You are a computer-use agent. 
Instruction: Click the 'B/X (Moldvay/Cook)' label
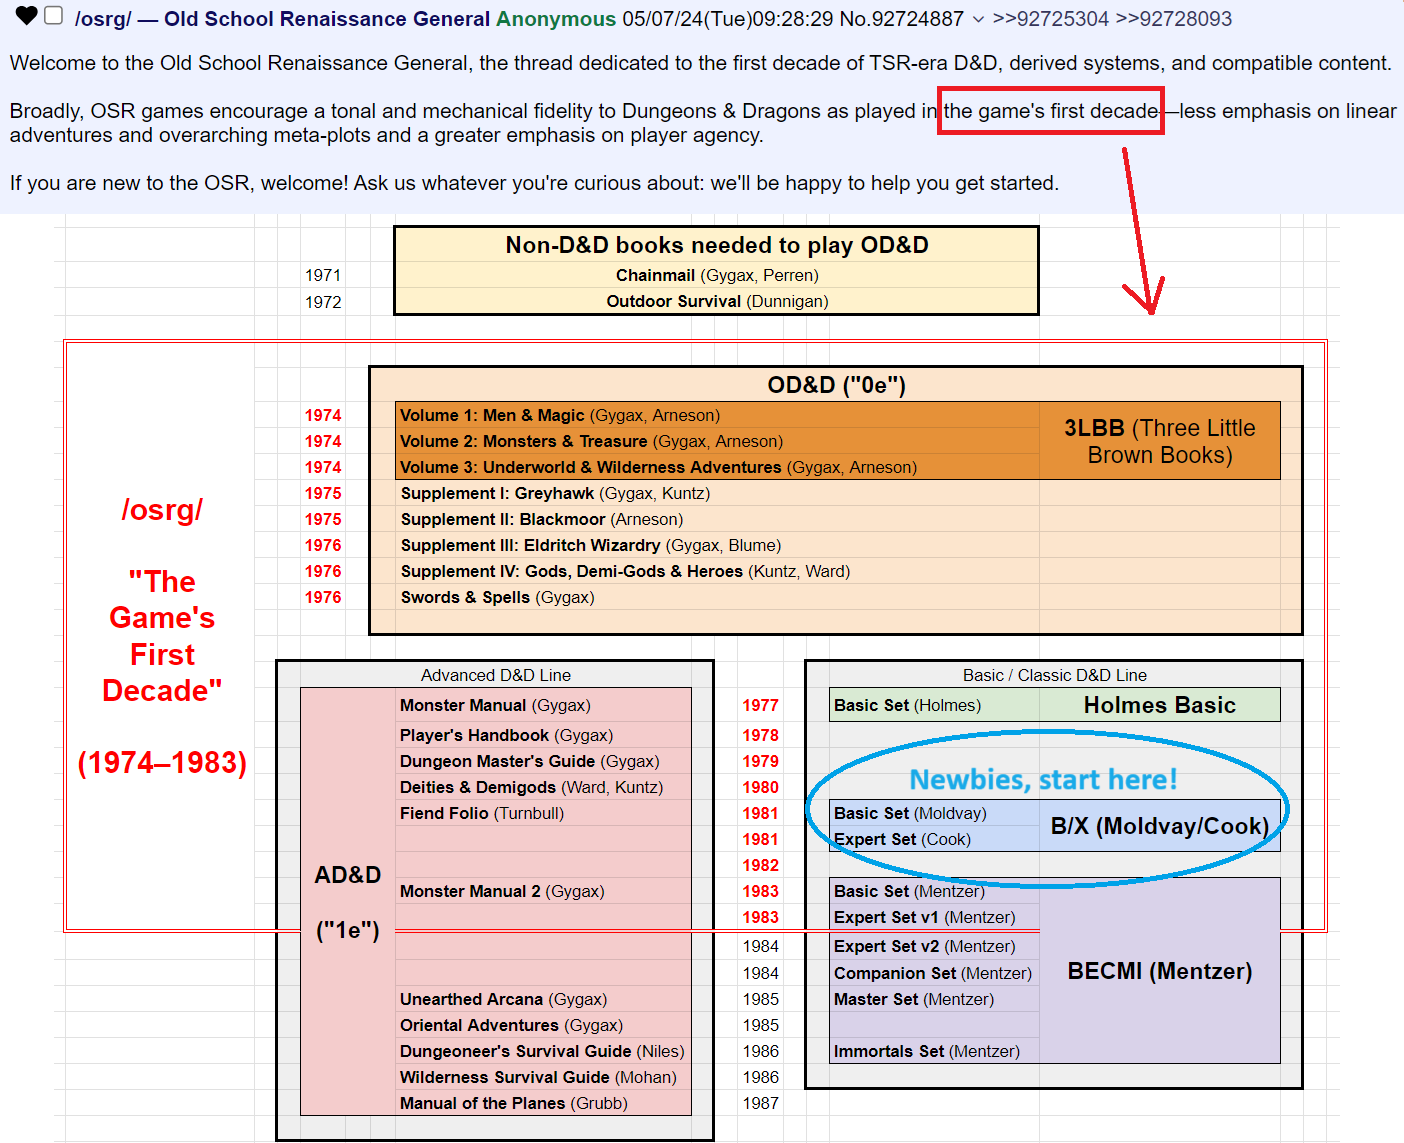click(x=1160, y=826)
